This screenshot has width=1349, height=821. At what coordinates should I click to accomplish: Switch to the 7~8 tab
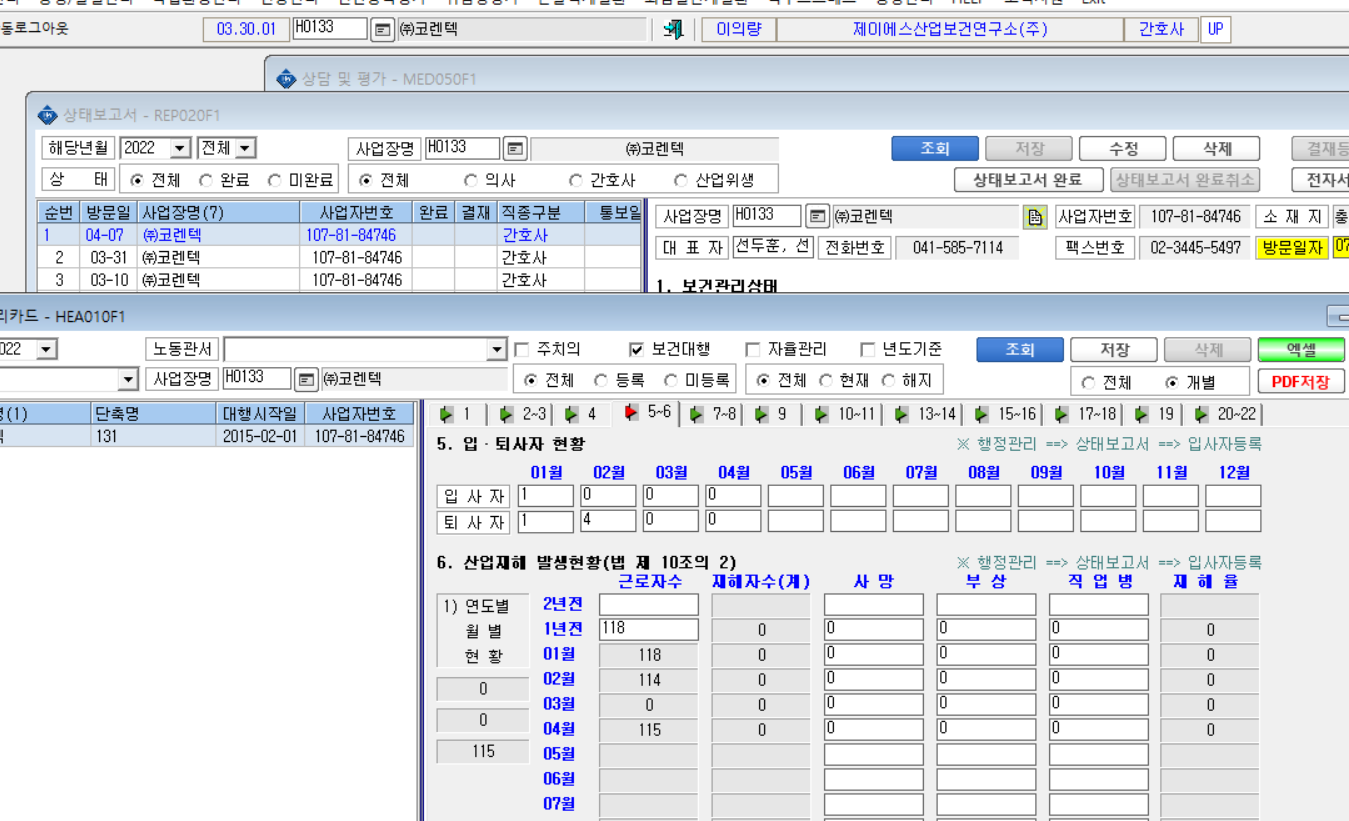click(715, 414)
